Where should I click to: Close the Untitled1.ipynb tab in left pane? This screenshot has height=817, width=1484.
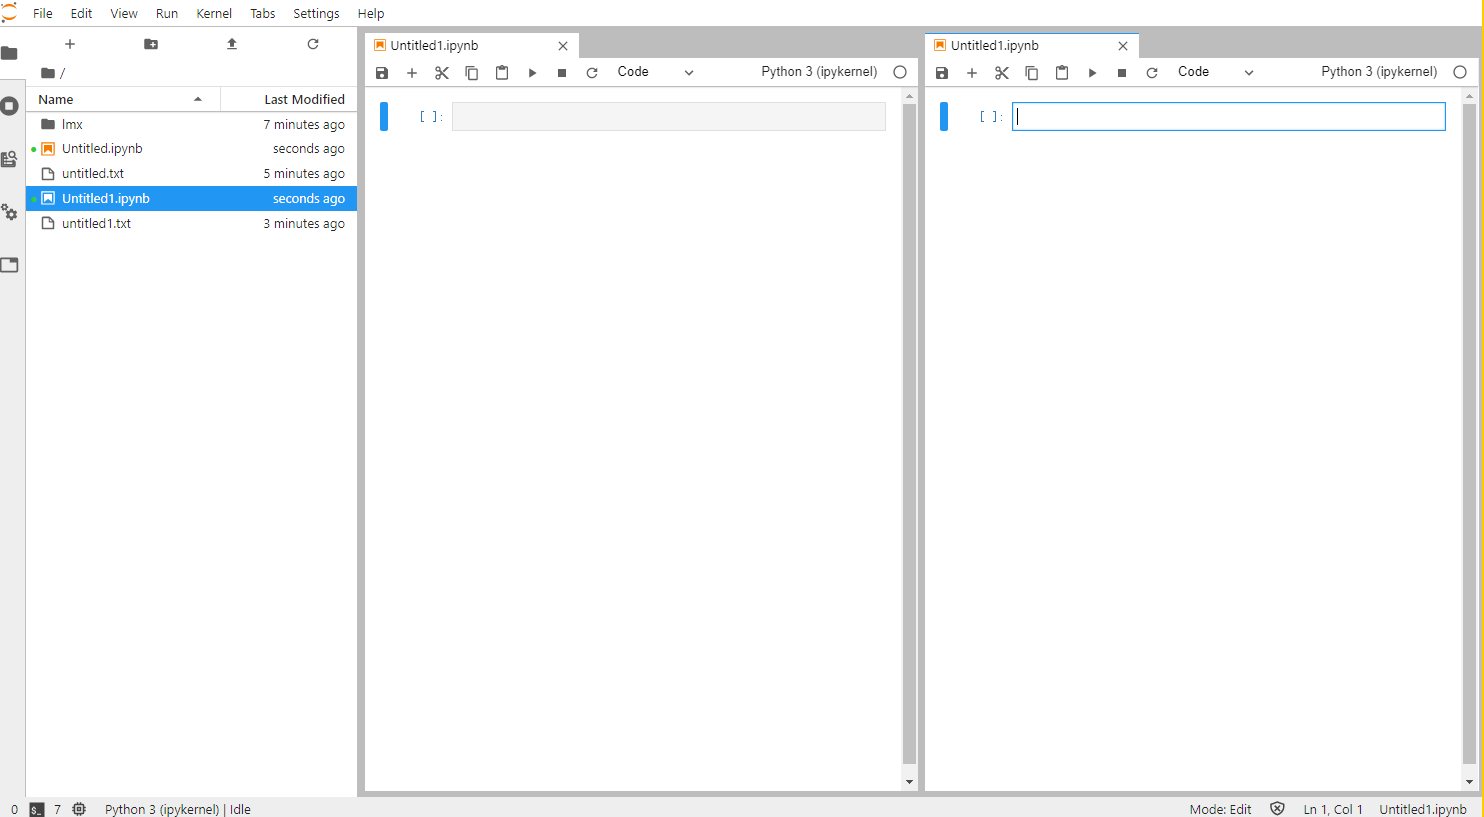(x=563, y=46)
